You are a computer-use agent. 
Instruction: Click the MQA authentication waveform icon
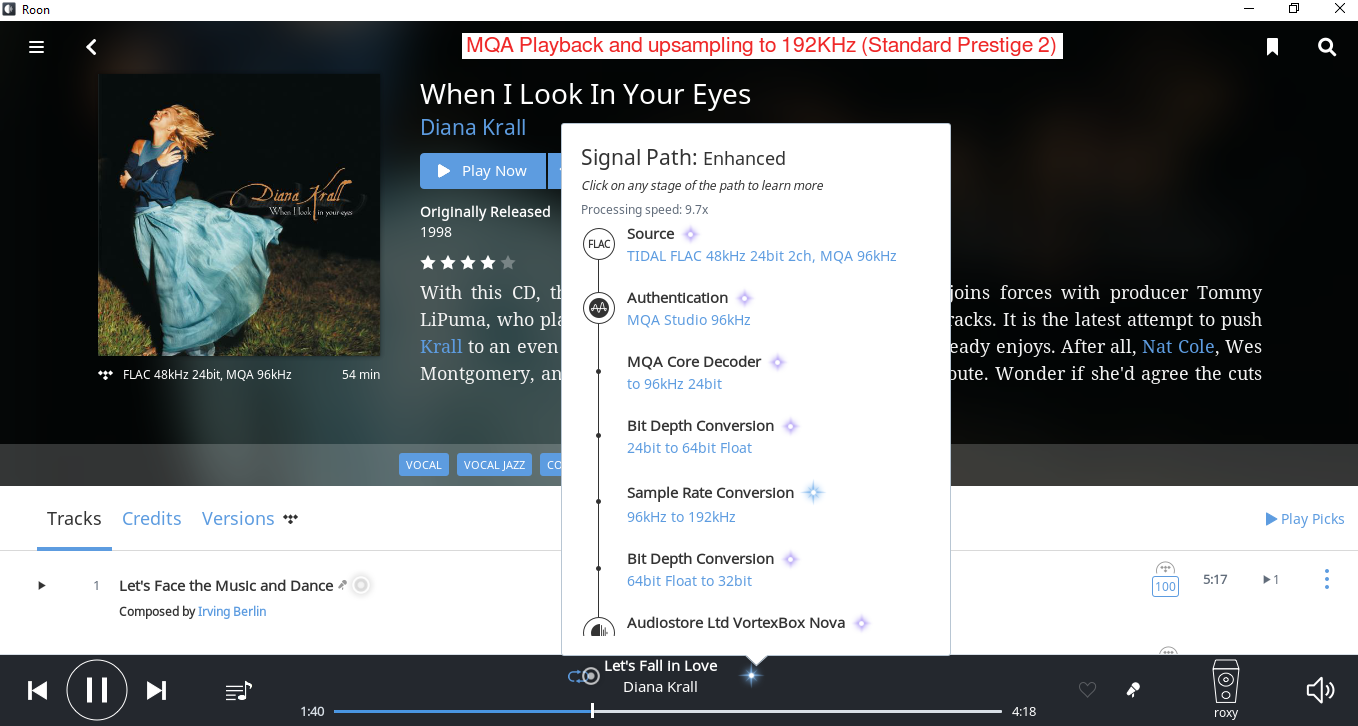(599, 308)
